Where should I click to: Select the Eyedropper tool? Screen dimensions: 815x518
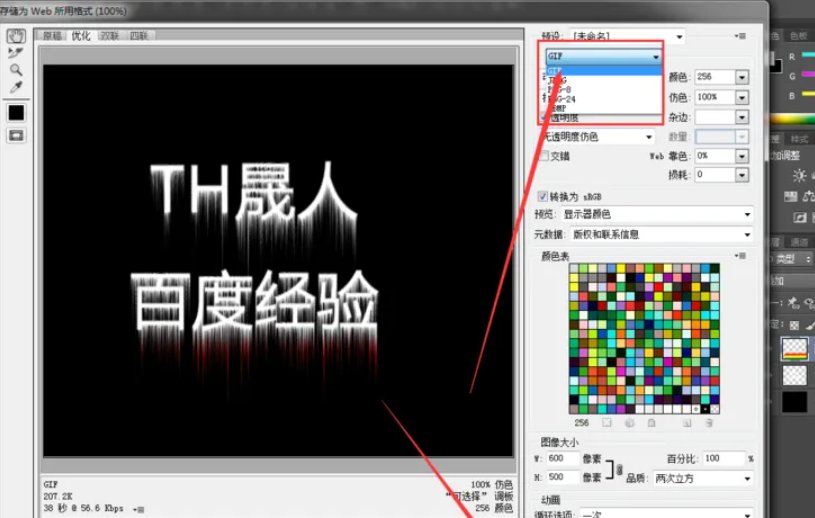click(16, 87)
